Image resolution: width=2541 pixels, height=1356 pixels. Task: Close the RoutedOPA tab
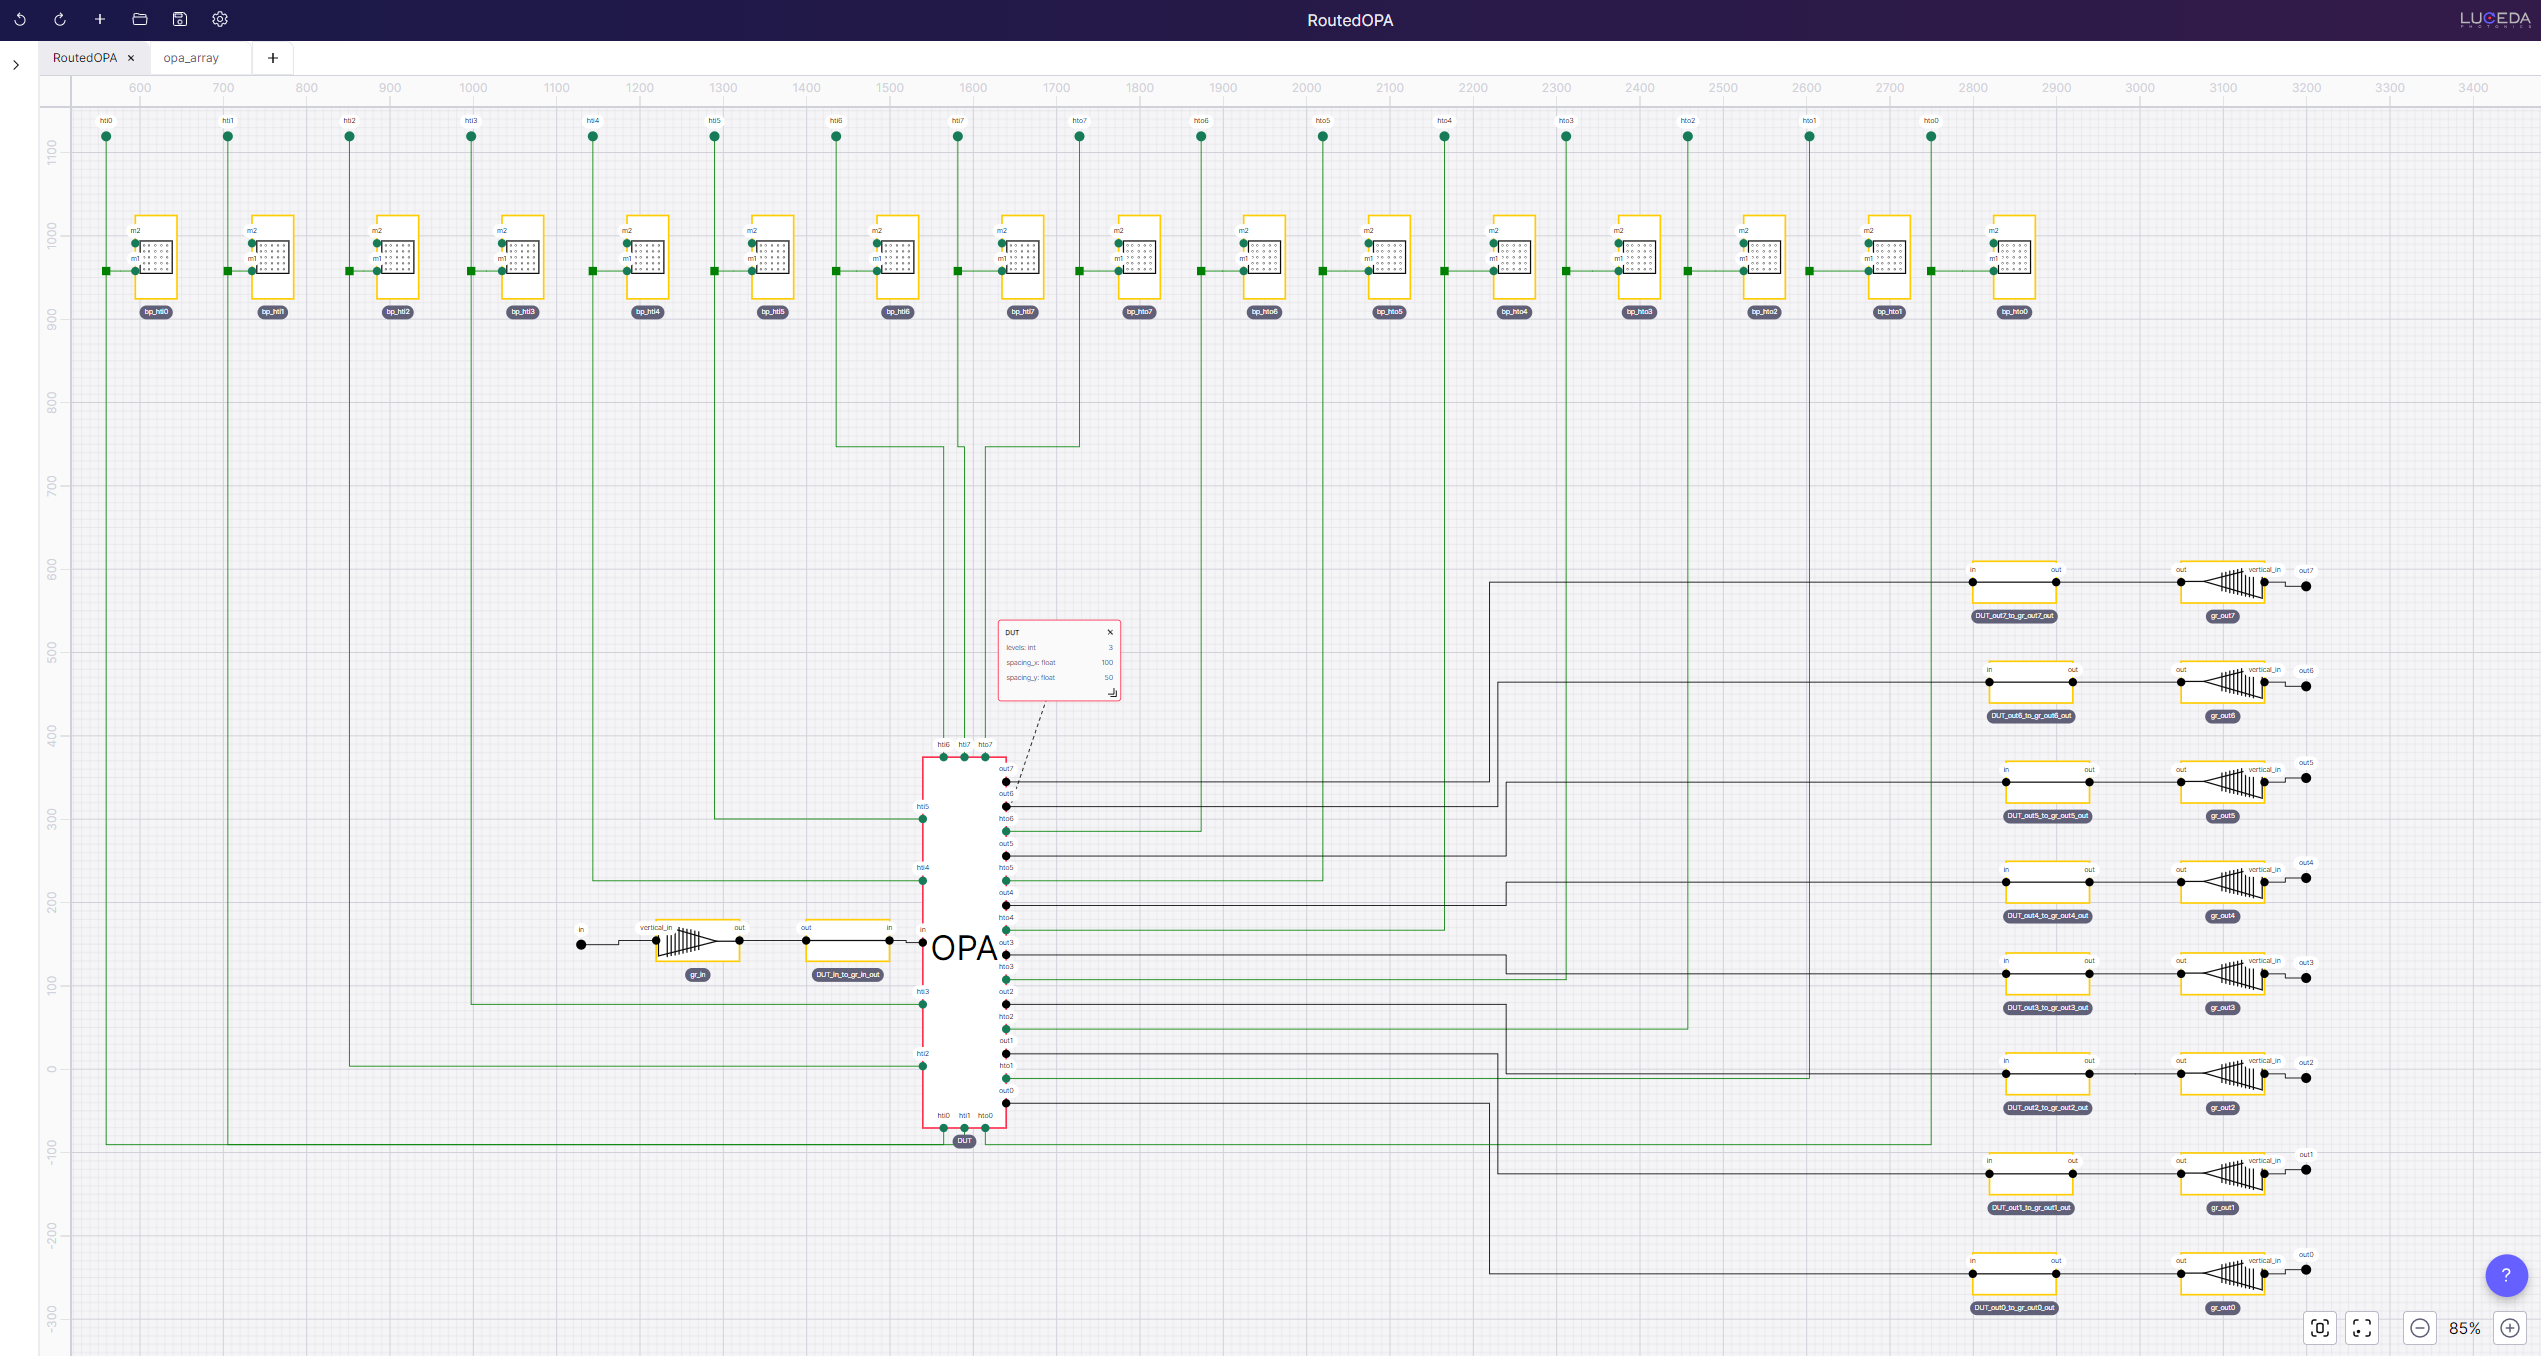[x=131, y=58]
